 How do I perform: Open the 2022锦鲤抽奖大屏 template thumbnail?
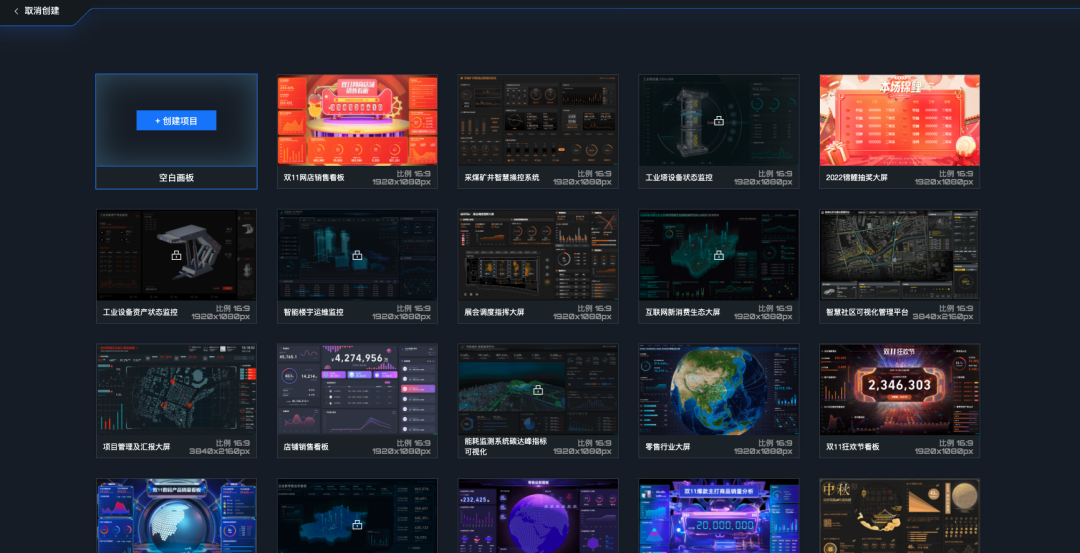pyautogui.click(x=900, y=121)
